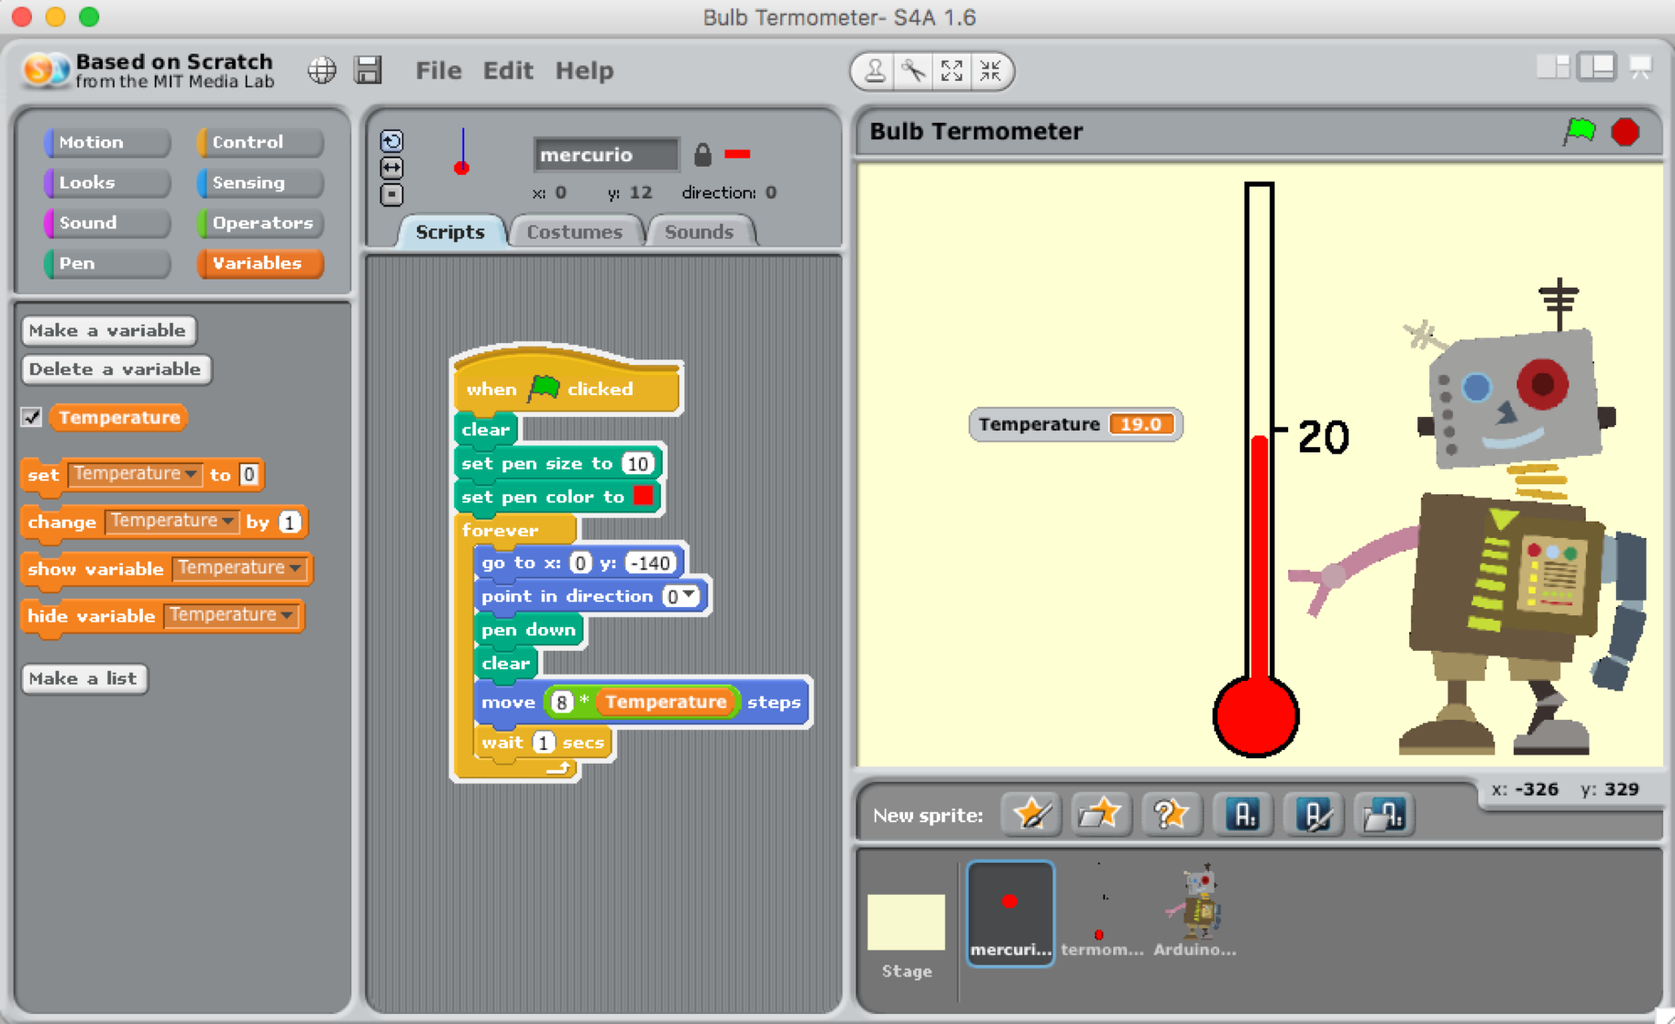Lock the mercurio sprite
Screen dimensions: 1675x1024
tap(703, 154)
